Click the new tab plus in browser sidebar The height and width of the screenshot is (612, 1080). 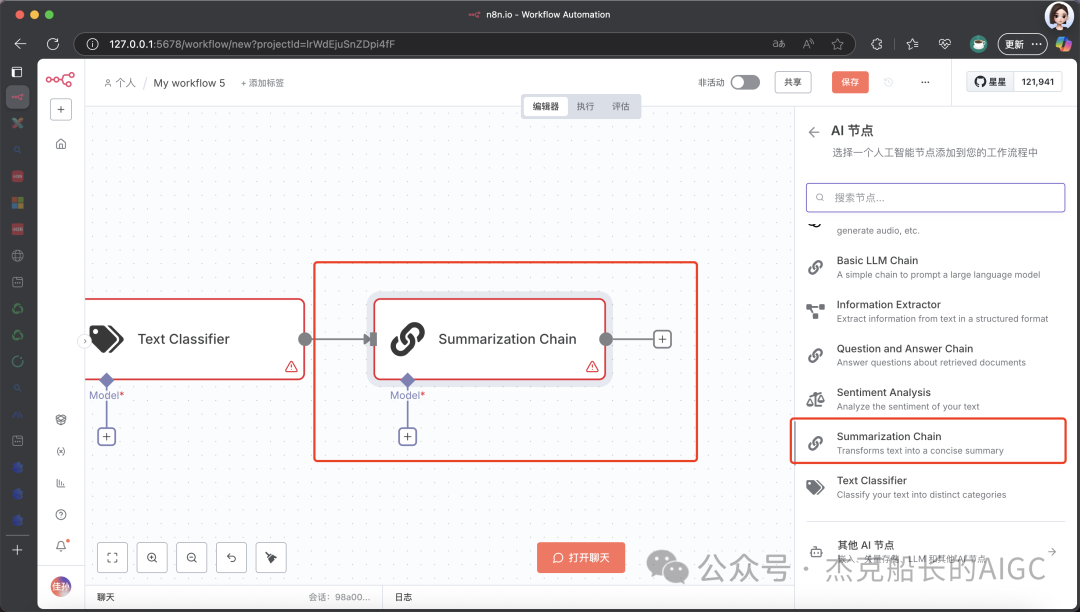(x=17, y=549)
